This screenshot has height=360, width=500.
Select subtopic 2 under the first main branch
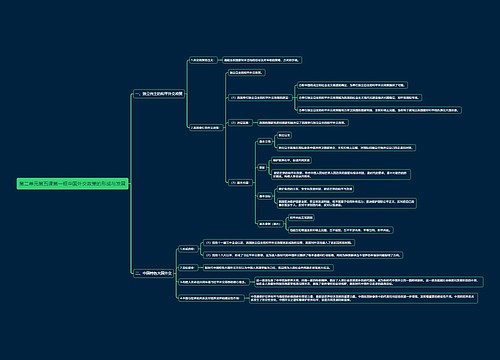click(x=206, y=128)
